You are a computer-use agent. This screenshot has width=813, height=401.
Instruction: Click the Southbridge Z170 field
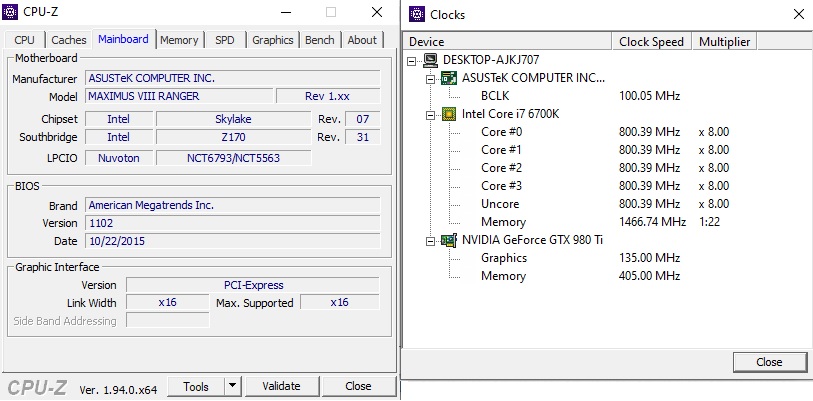pos(233,137)
